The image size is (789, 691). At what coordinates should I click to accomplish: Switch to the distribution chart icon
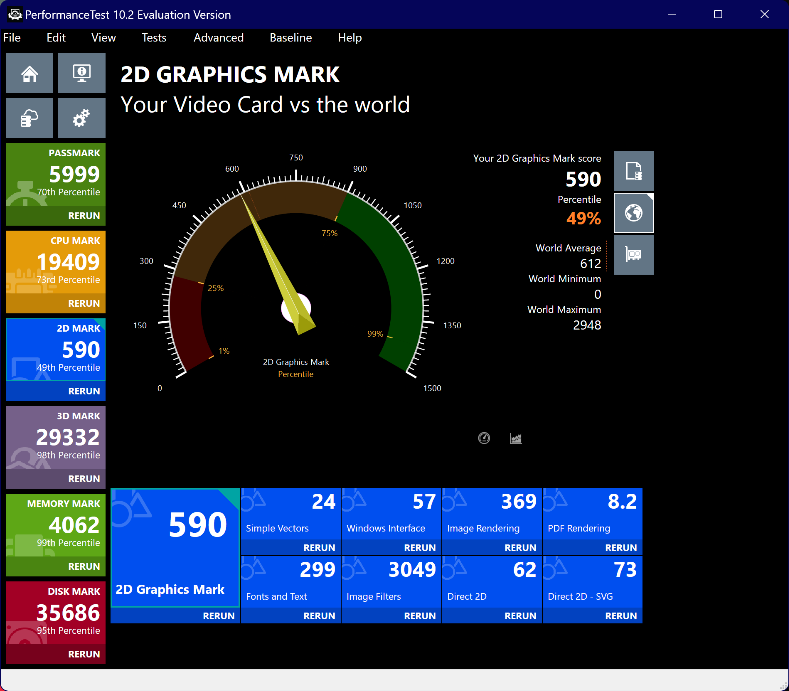point(516,438)
